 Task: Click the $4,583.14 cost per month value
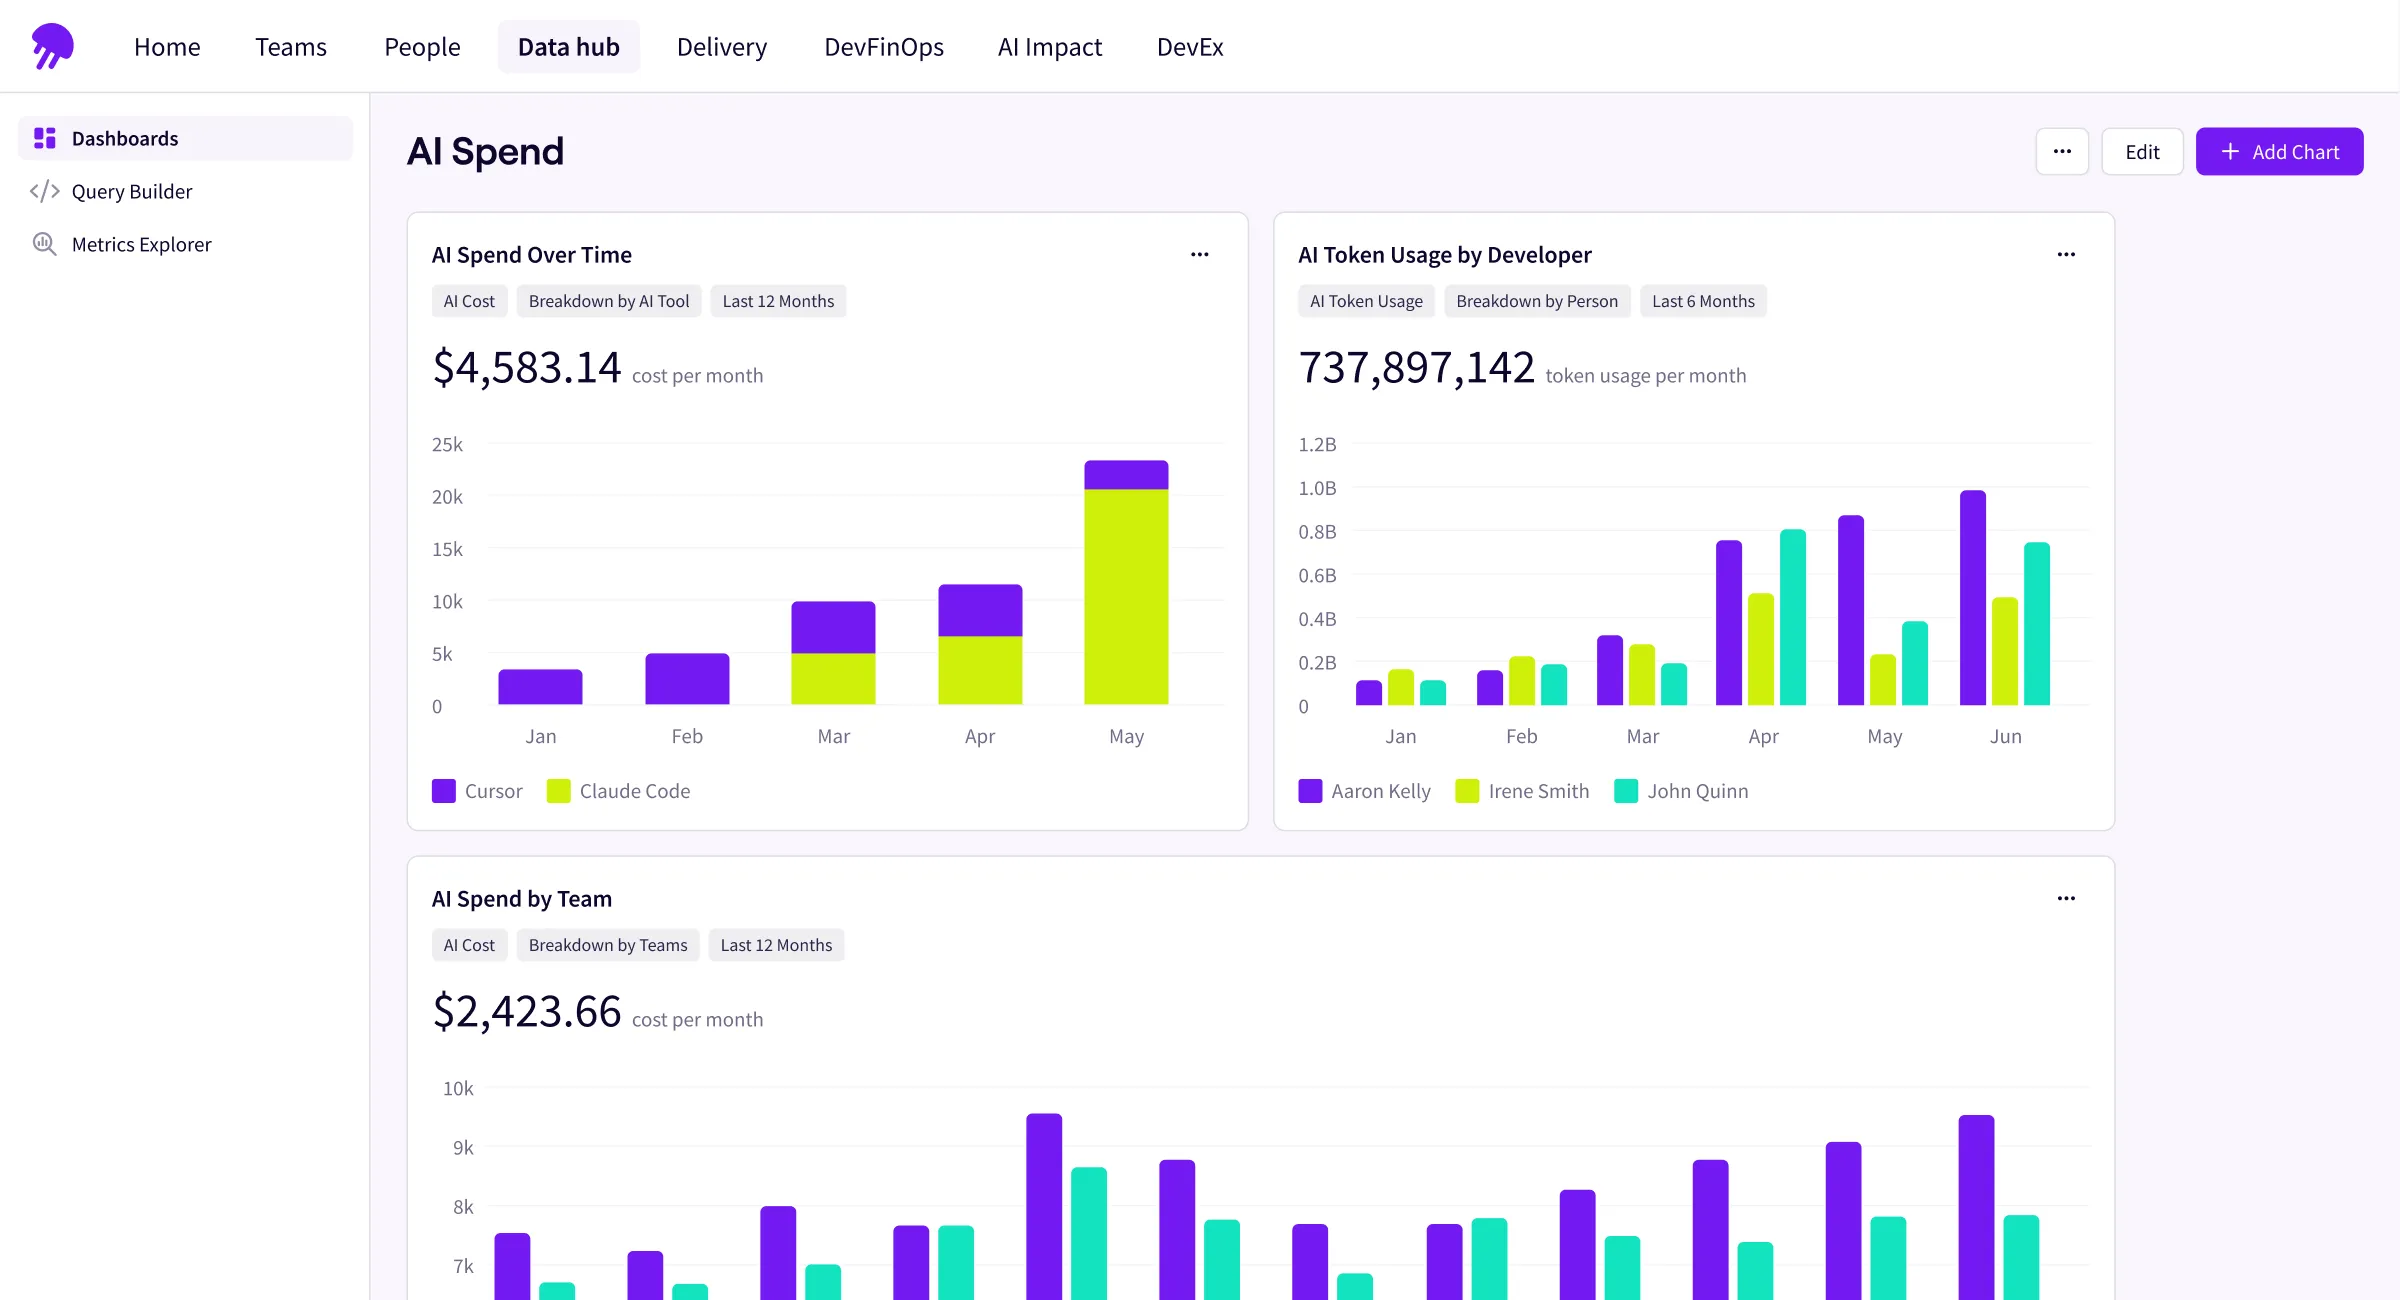pos(526,367)
